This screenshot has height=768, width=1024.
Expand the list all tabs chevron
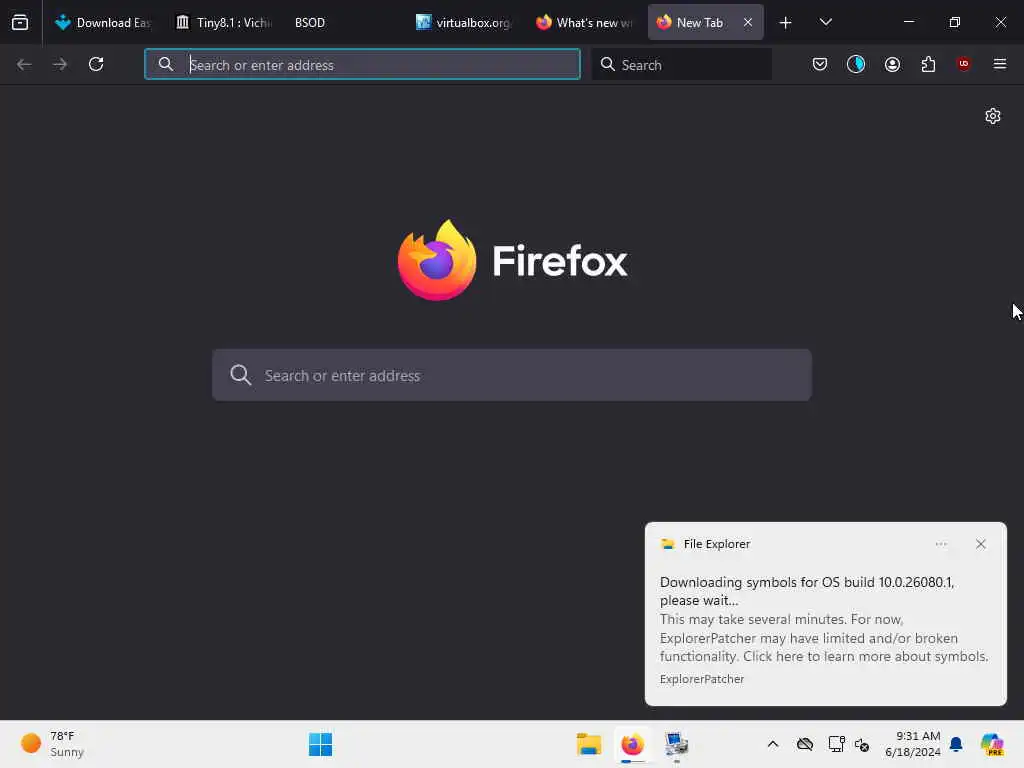coord(825,22)
